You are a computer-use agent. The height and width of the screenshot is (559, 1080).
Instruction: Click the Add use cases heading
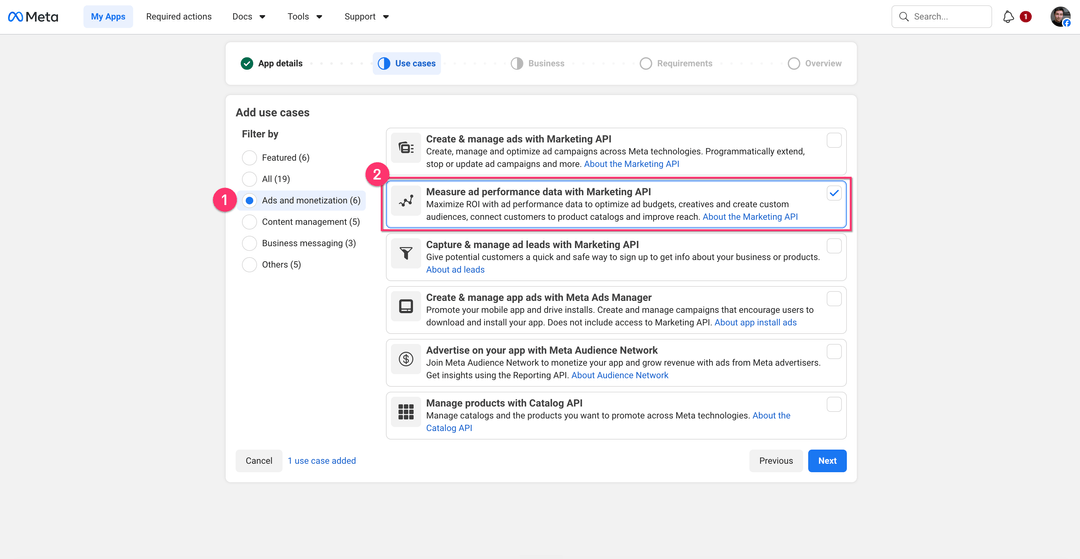coord(273,112)
